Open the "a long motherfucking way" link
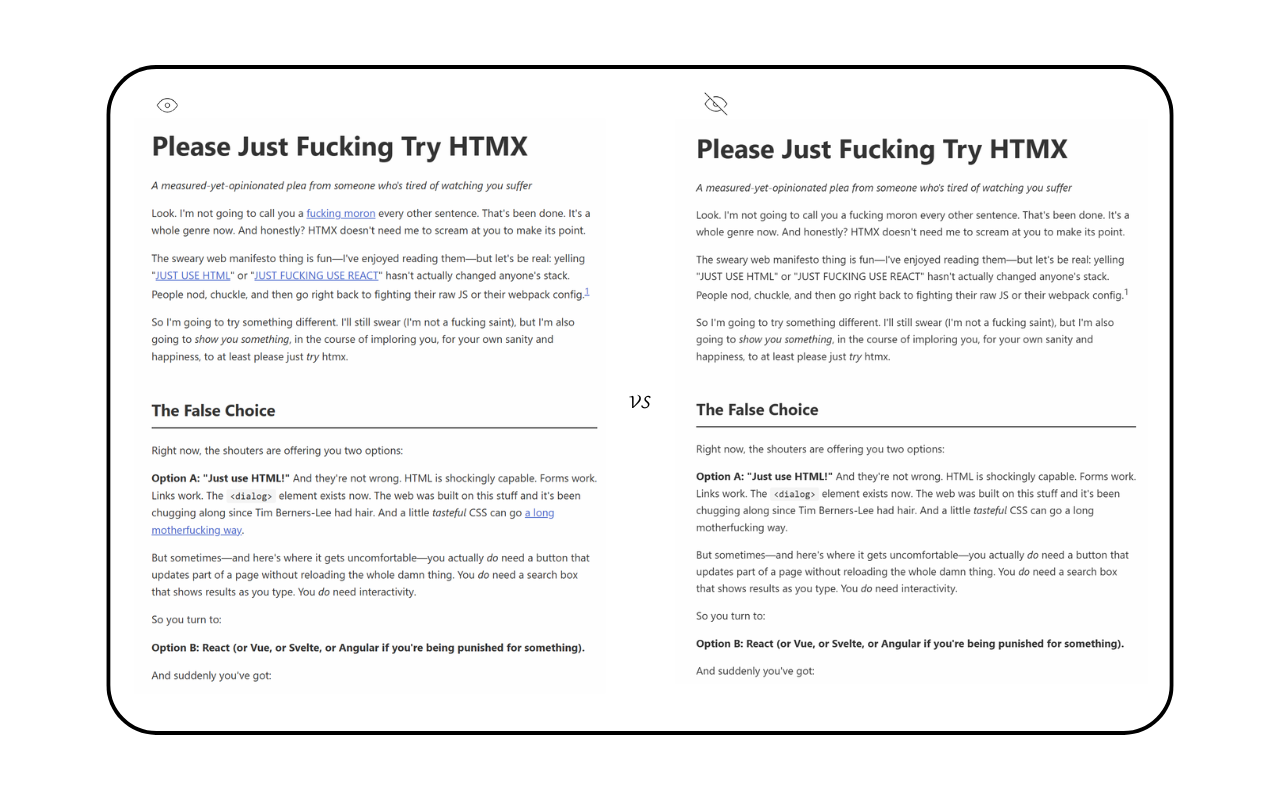 click(x=539, y=513)
